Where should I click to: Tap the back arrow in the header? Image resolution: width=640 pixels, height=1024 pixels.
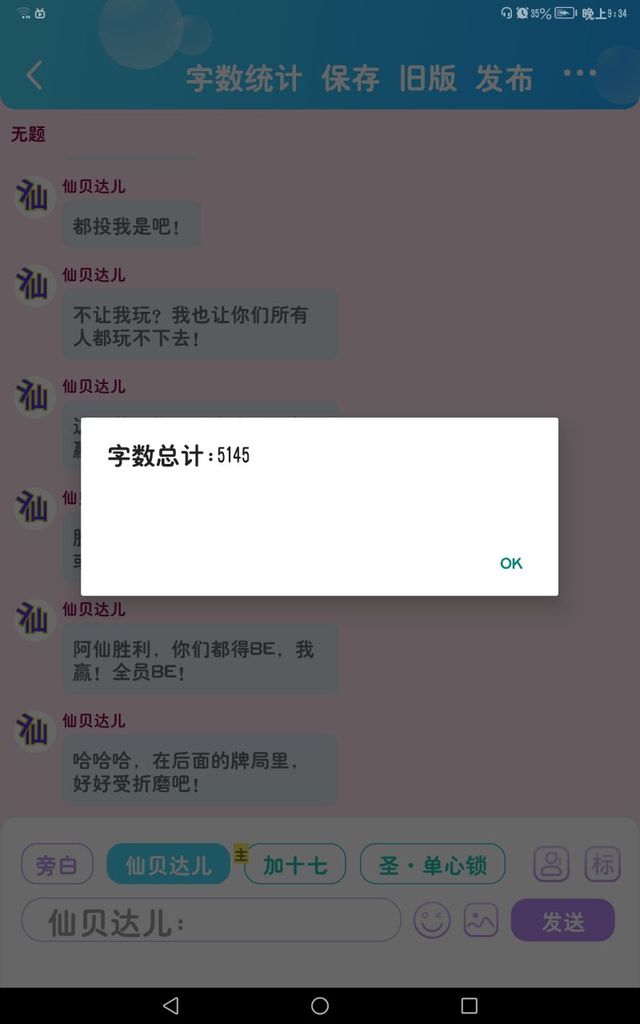(x=35, y=75)
